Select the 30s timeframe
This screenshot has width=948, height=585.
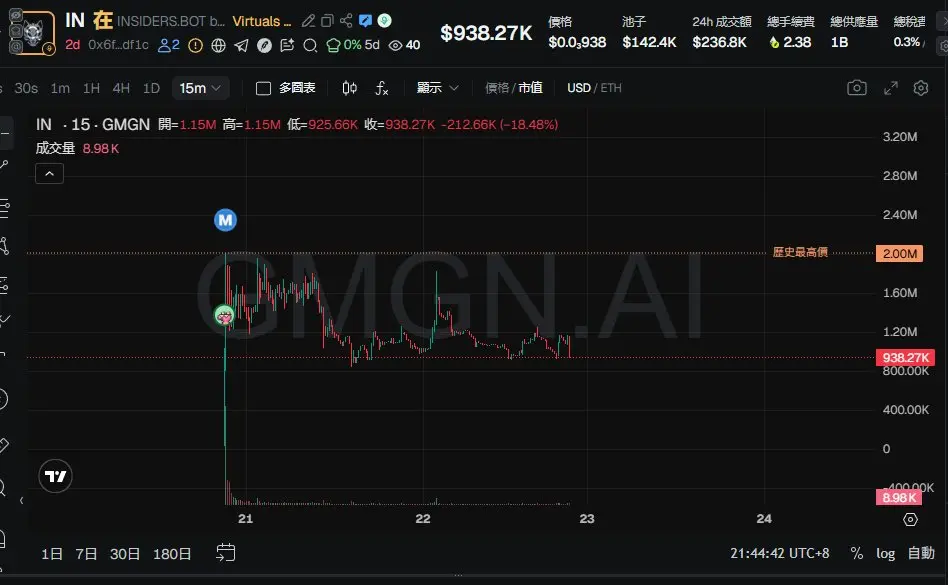tap(26, 88)
